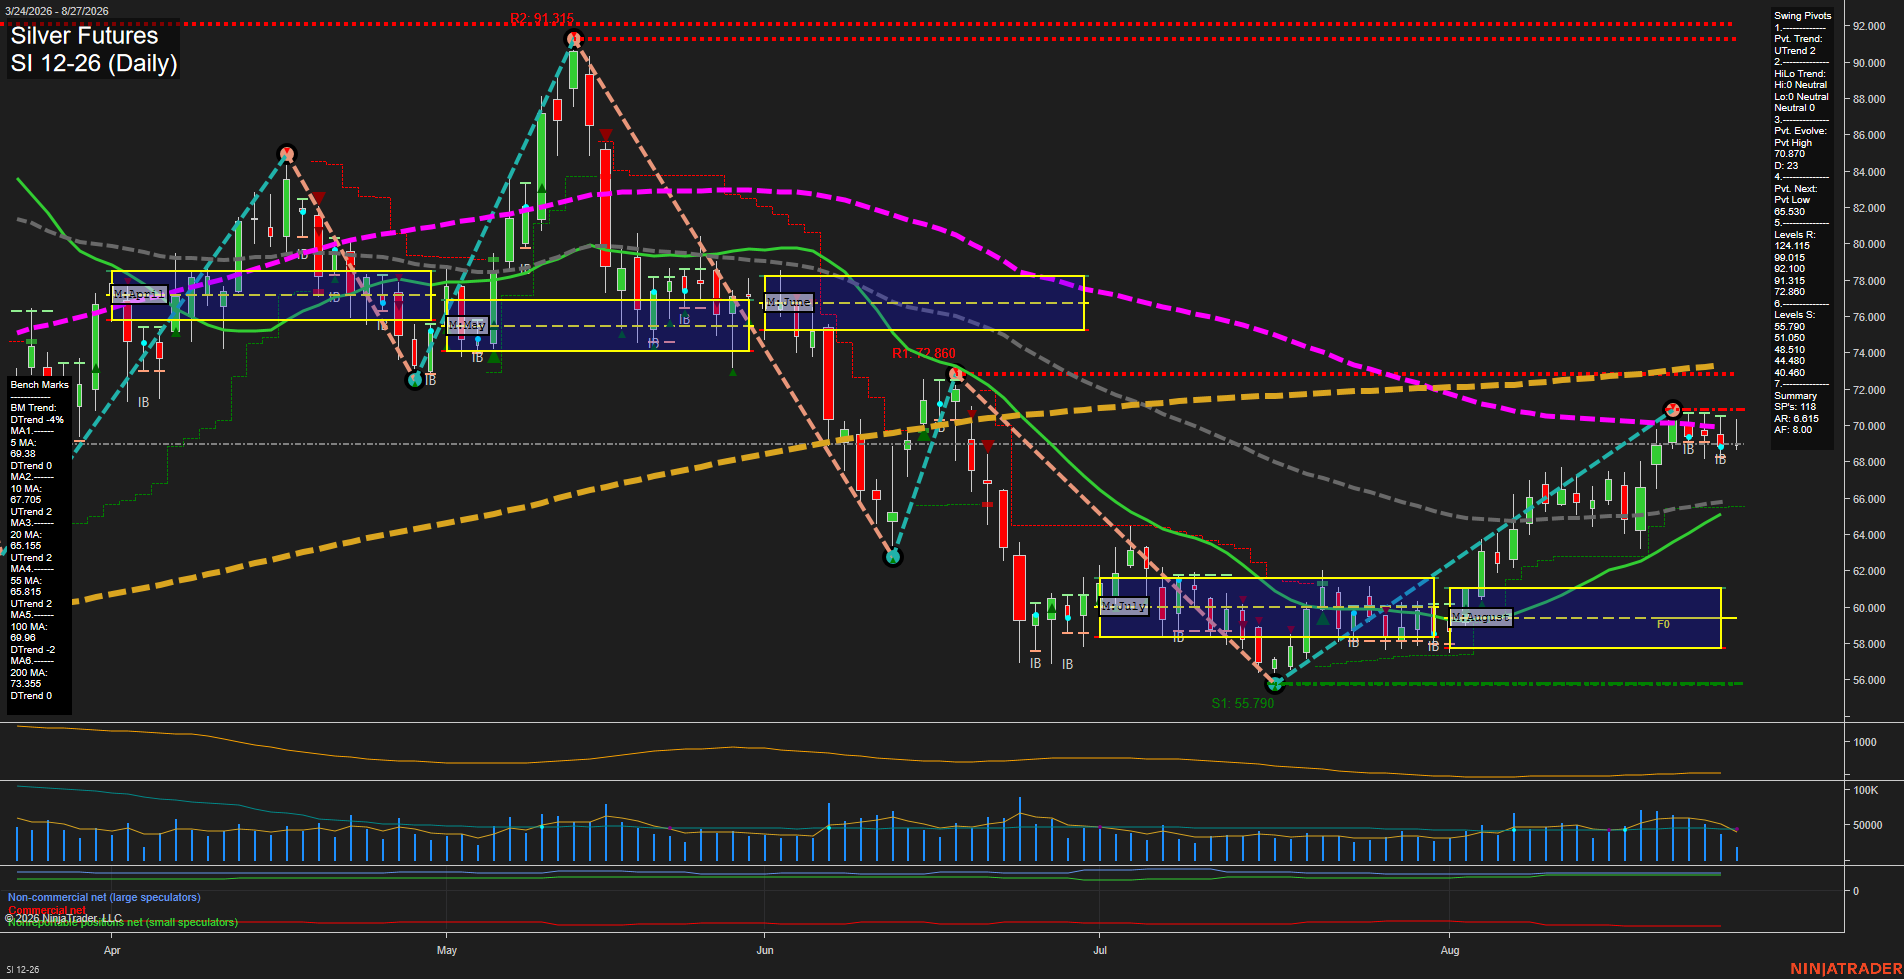Click the SP's: 118 summary entry
This screenshot has height=979, width=1904.
click(1795, 407)
